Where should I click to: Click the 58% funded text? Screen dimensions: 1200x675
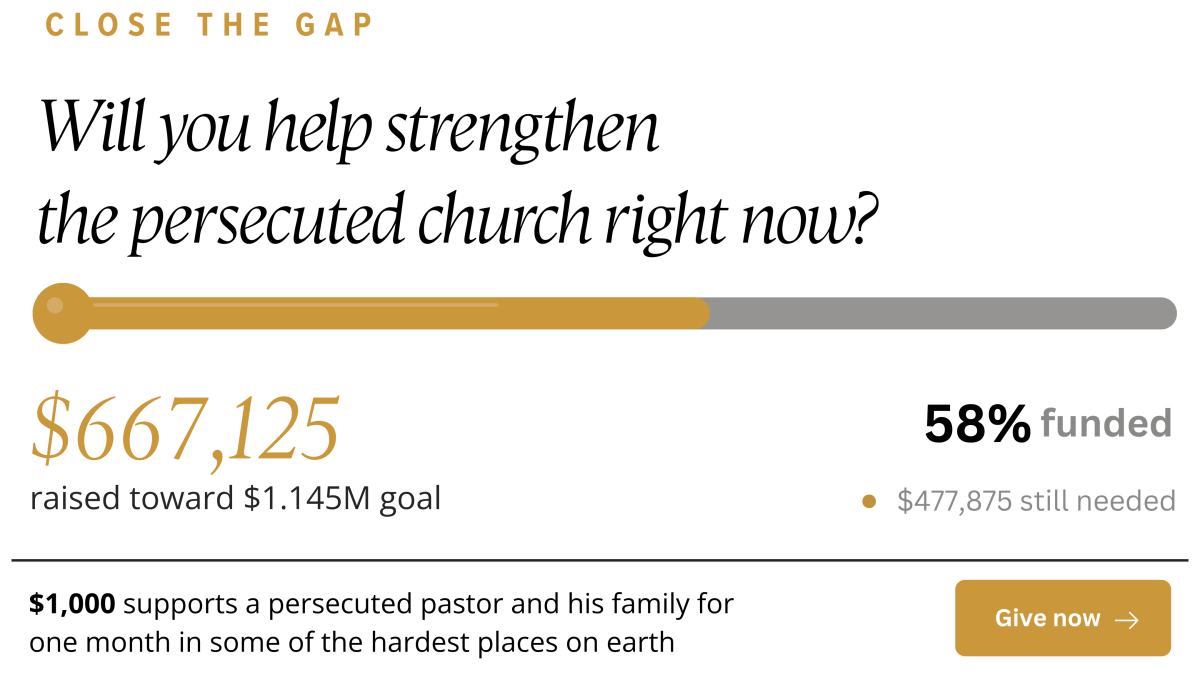pyautogui.click(x=1047, y=424)
